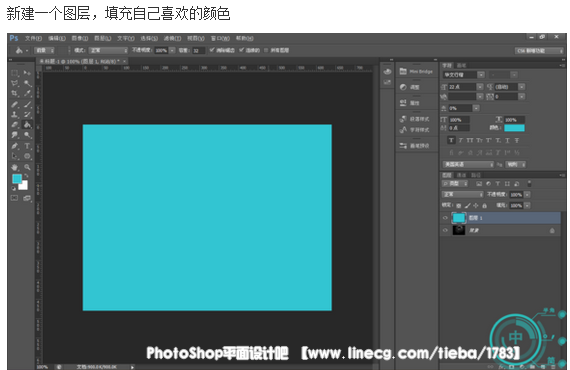Screen dimensions: 570x370
Task: Change the screen mode
Action: point(27,198)
